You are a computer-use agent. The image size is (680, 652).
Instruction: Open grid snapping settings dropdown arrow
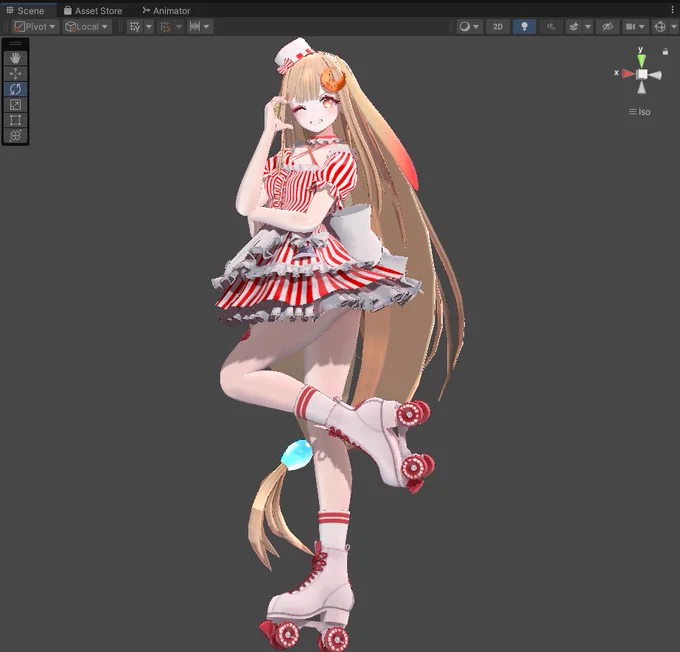point(179,27)
